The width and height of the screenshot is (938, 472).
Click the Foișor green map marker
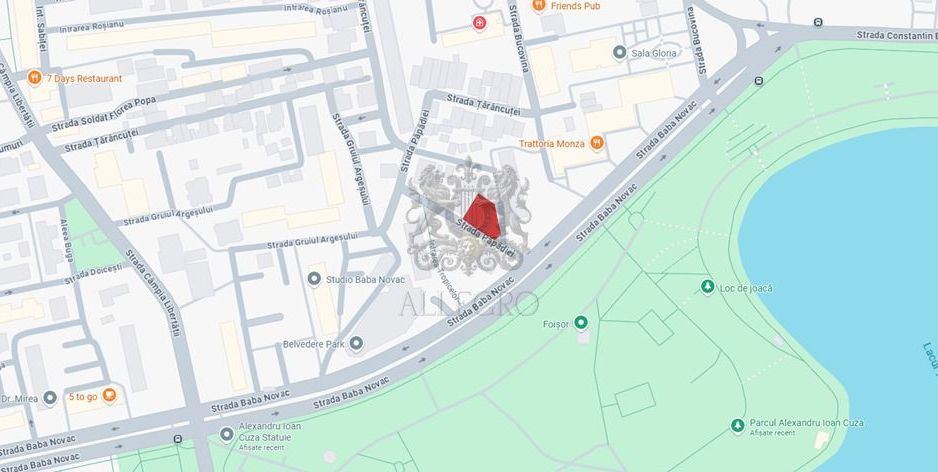pyautogui.click(x=581, y=324)
